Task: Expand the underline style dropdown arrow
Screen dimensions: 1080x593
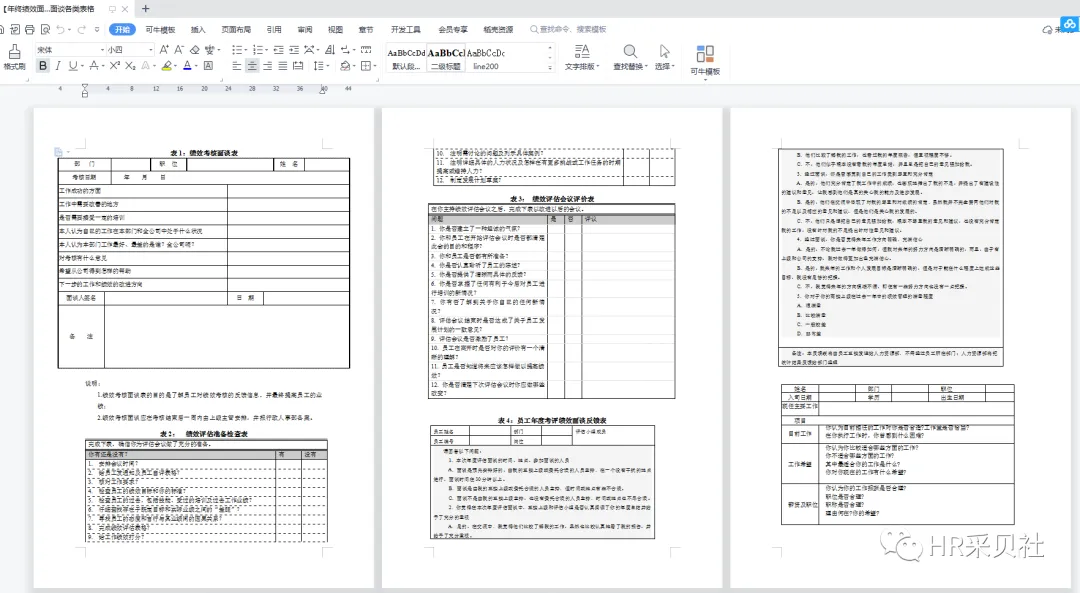Action: 82,66
